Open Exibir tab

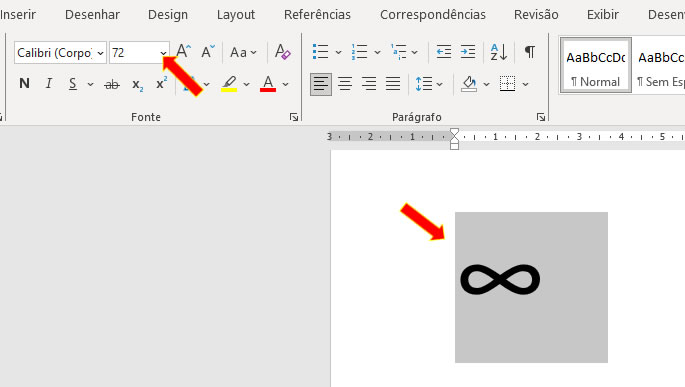tap(602, 14)
